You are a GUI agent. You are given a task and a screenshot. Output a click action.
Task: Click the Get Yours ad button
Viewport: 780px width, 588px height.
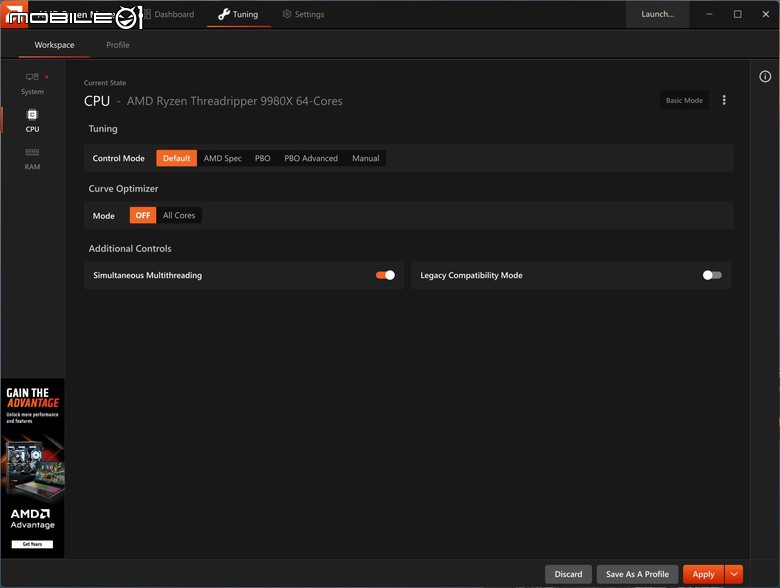coord(32,544)
